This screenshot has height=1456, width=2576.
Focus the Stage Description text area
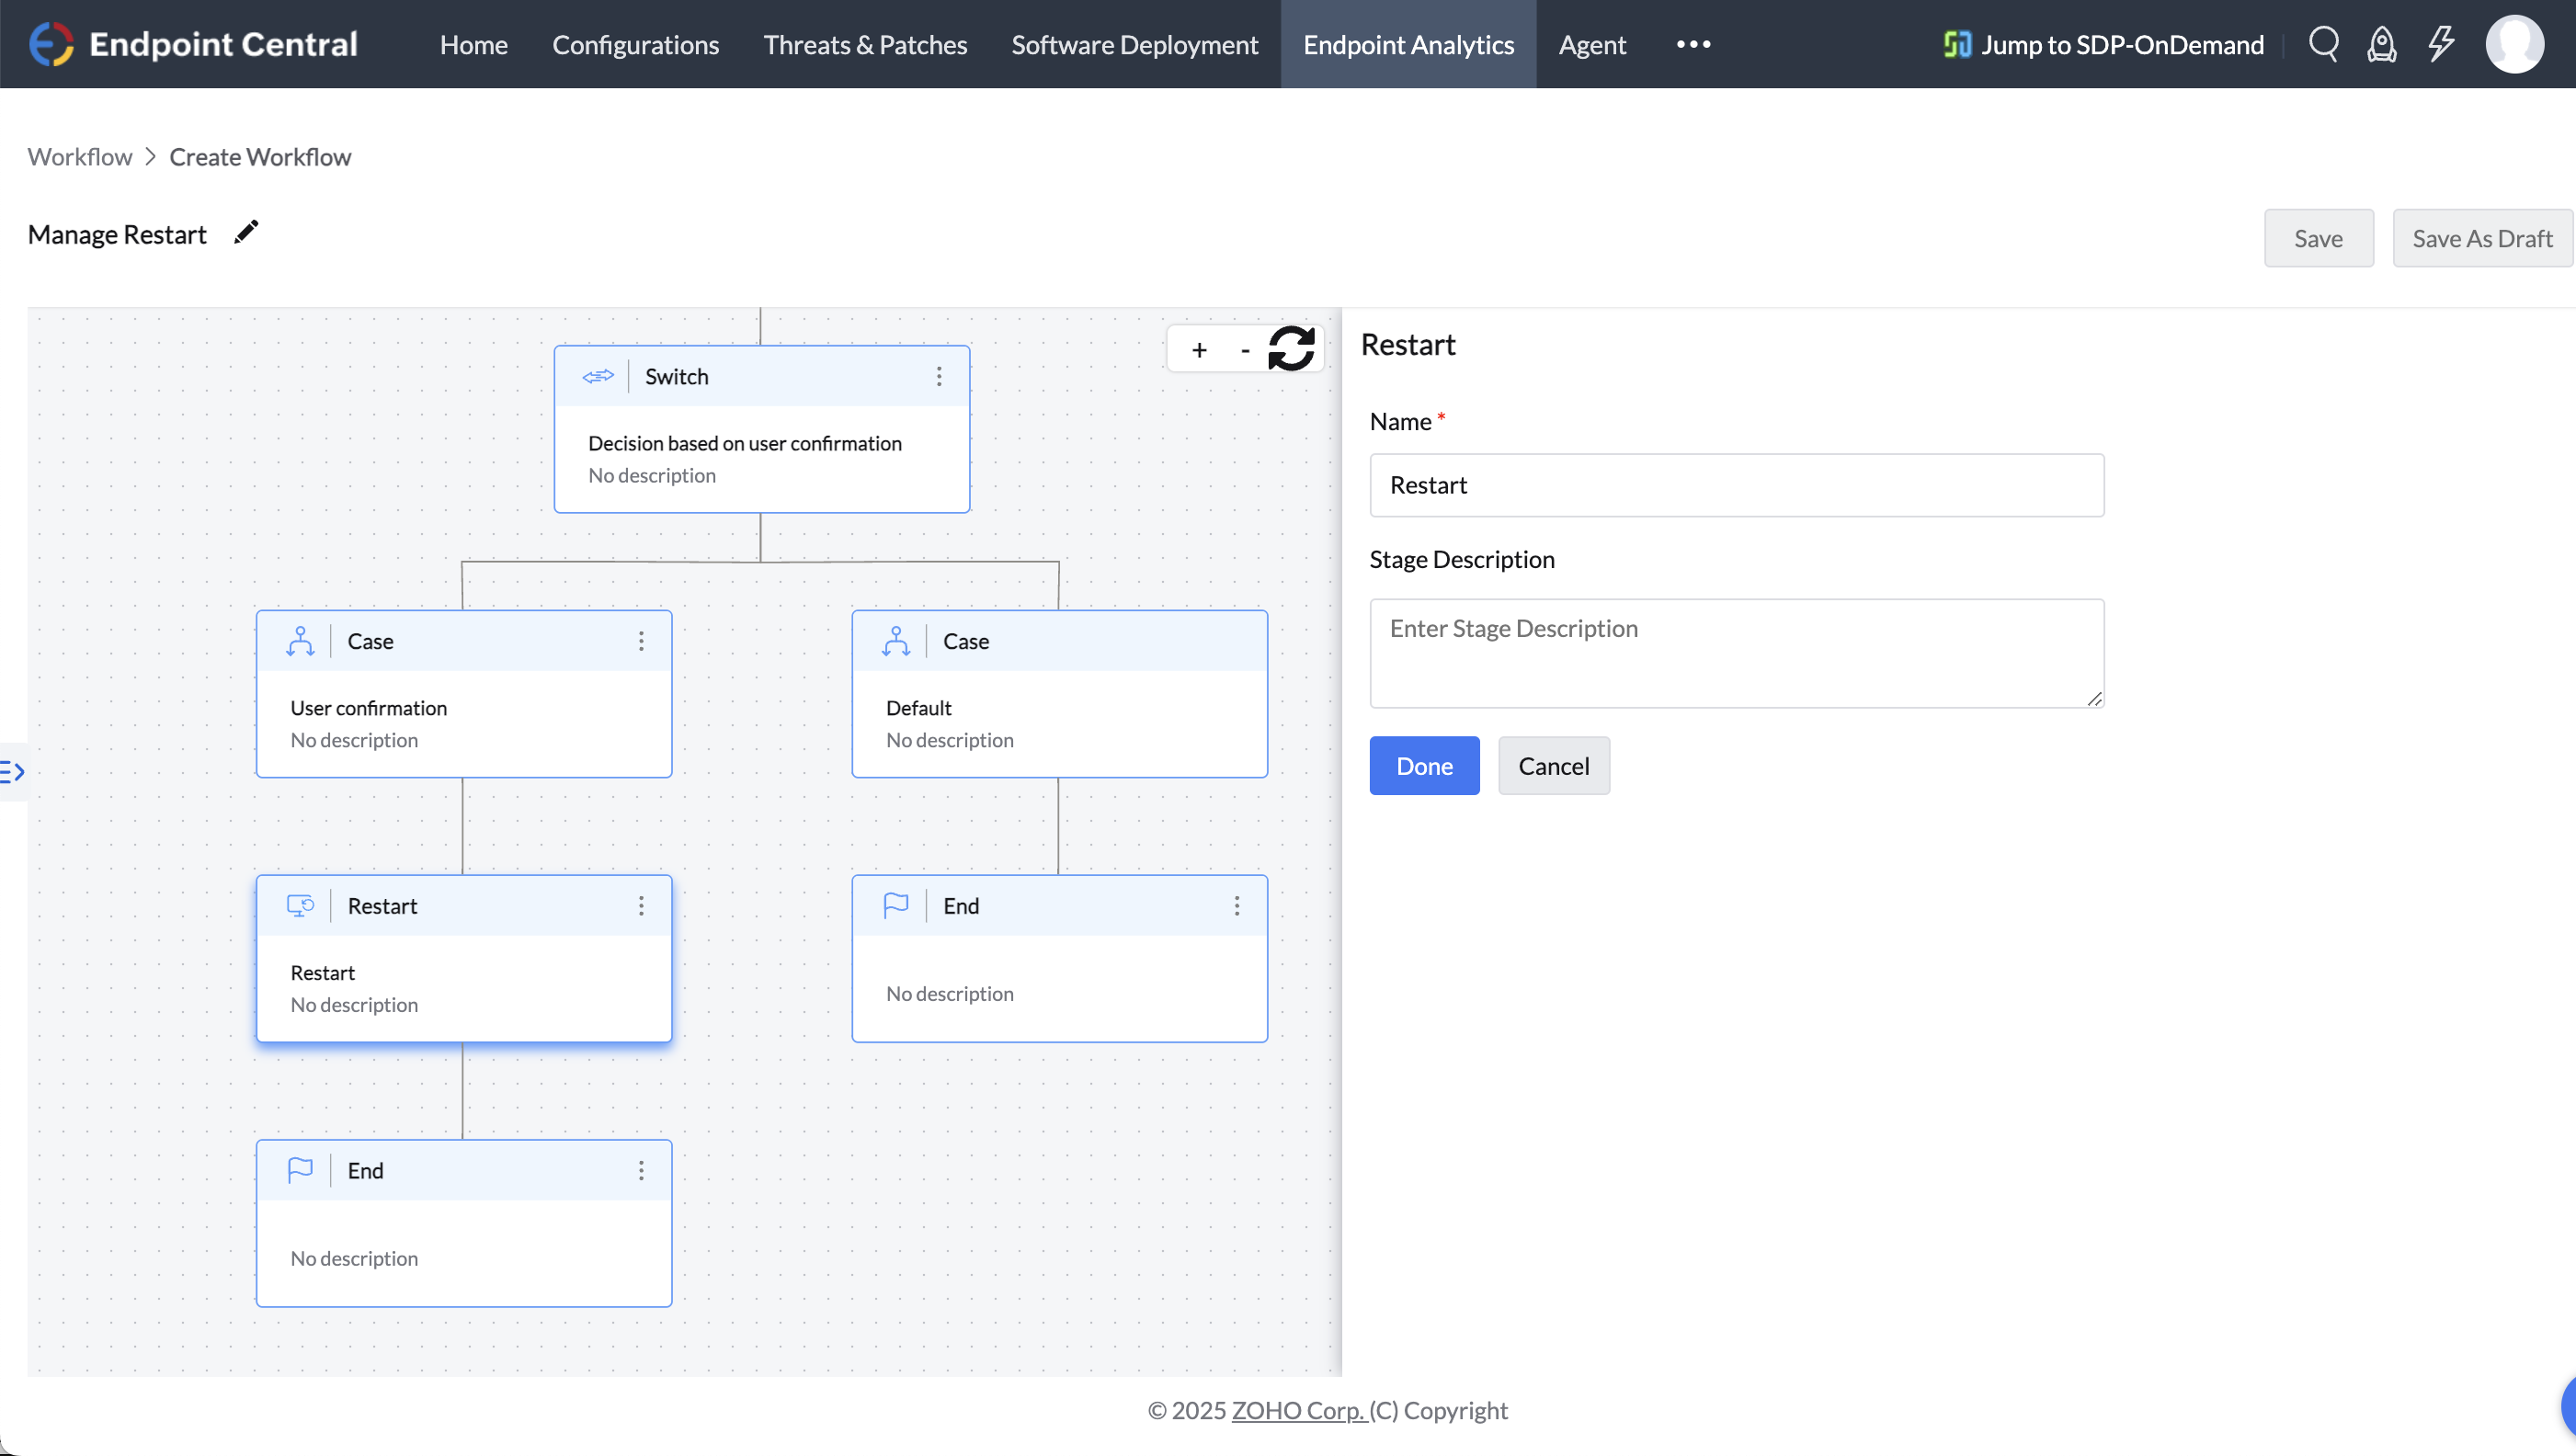point(1736,653)
